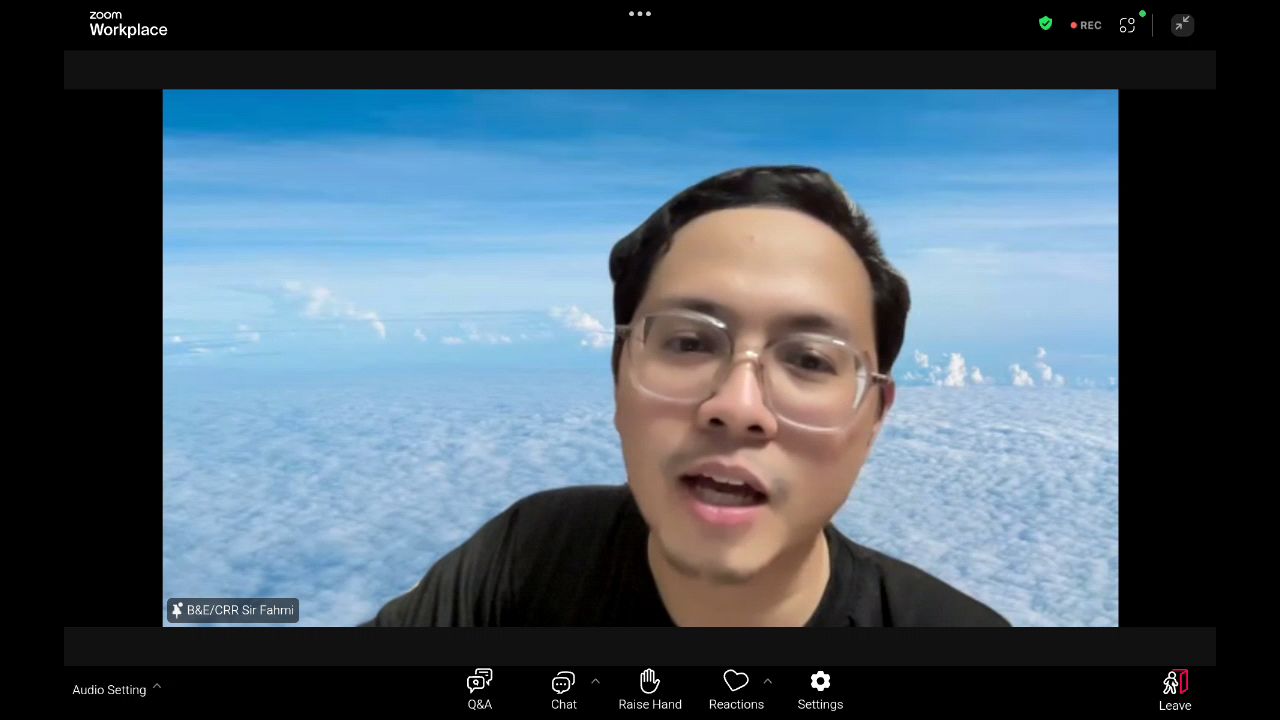1280x720 pixels.
Task: Open the three-dot more menu at top
Action: pos(640,14)
